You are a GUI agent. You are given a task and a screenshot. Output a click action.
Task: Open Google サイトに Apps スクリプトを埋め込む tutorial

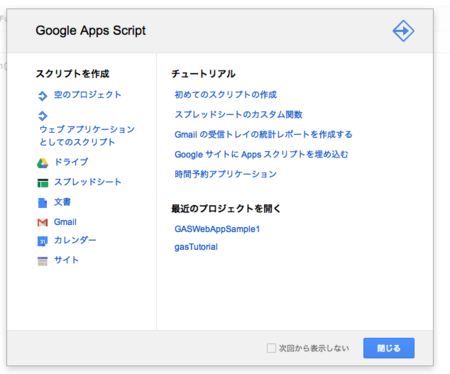point(261,155)
